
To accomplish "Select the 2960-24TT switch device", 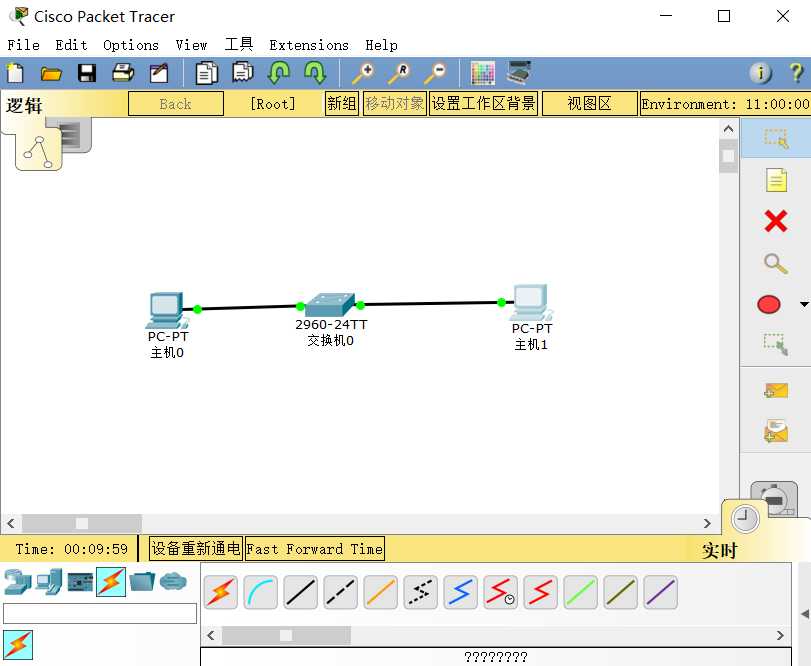I will (x=330, y=305).
